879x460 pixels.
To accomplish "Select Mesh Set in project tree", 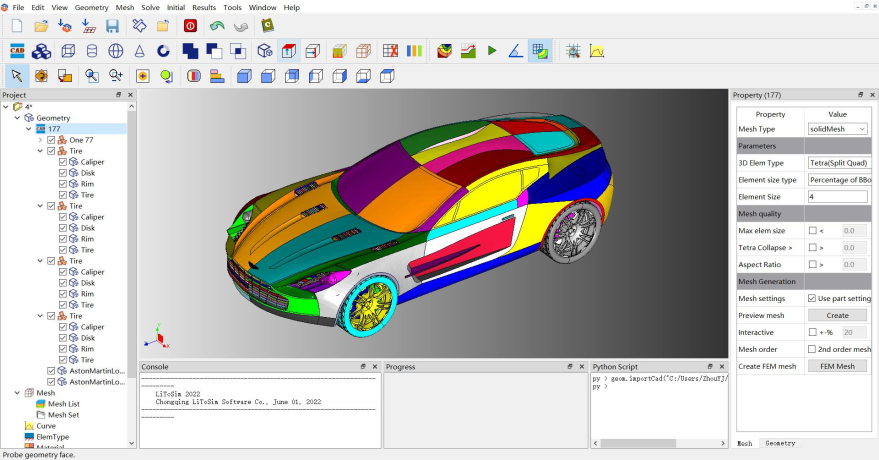I will pyautogui.click(x=63, y=415).
